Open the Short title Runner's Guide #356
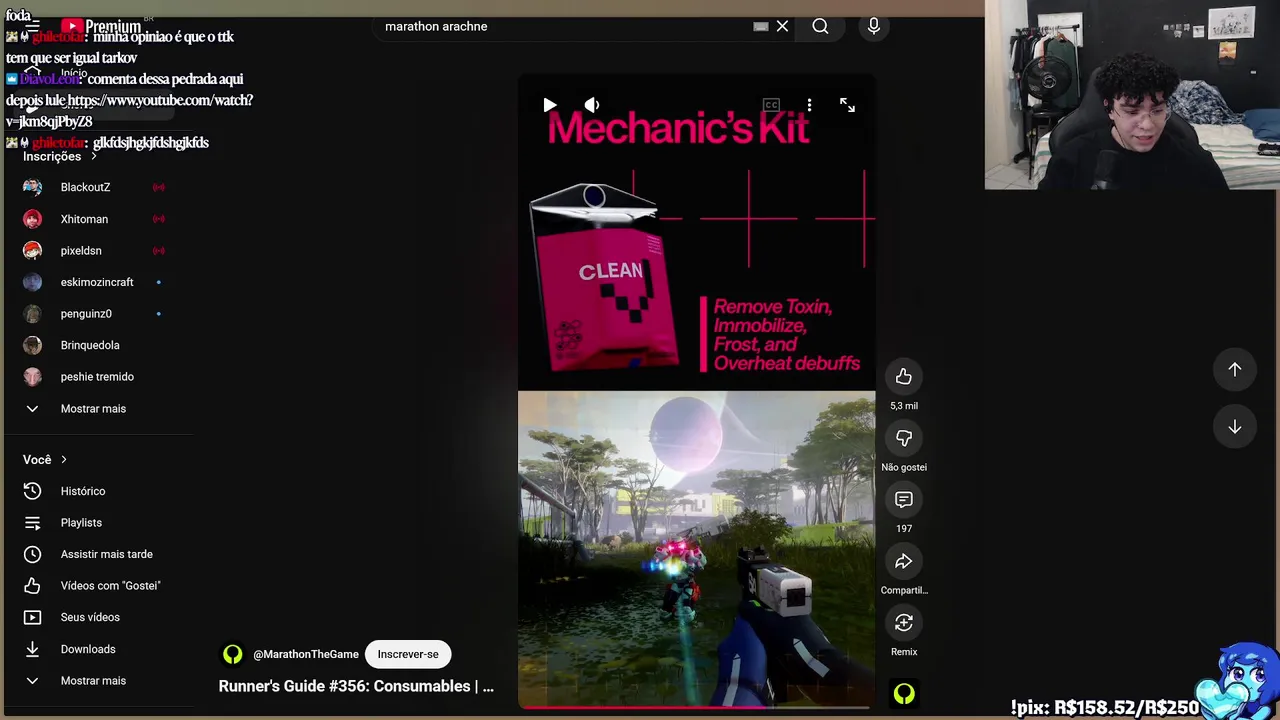 (x=356, y=686)
